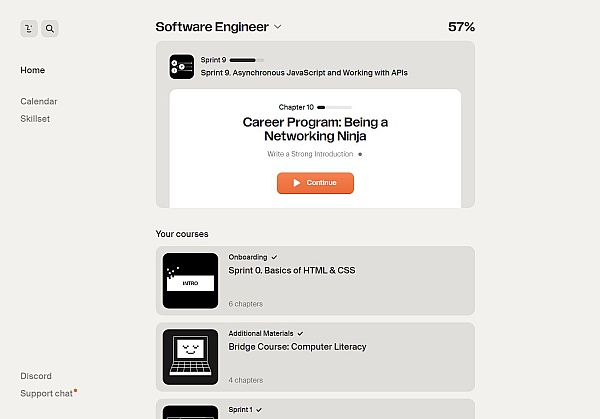The image size is (600, 419).
Task: Open Support chat
Action: pyautogui.click(x=46, y=393)
